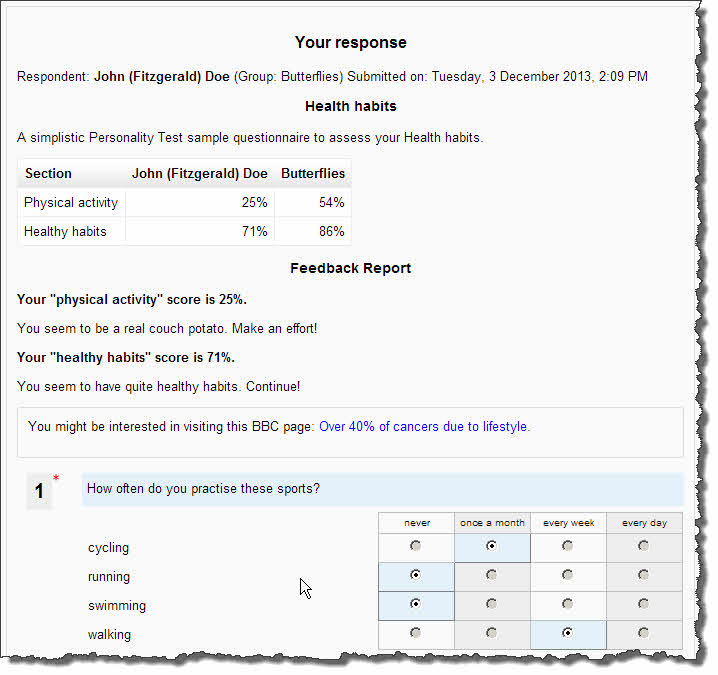Pick 'every day' for walking
718x675 pixels.
tap(643, 633)
